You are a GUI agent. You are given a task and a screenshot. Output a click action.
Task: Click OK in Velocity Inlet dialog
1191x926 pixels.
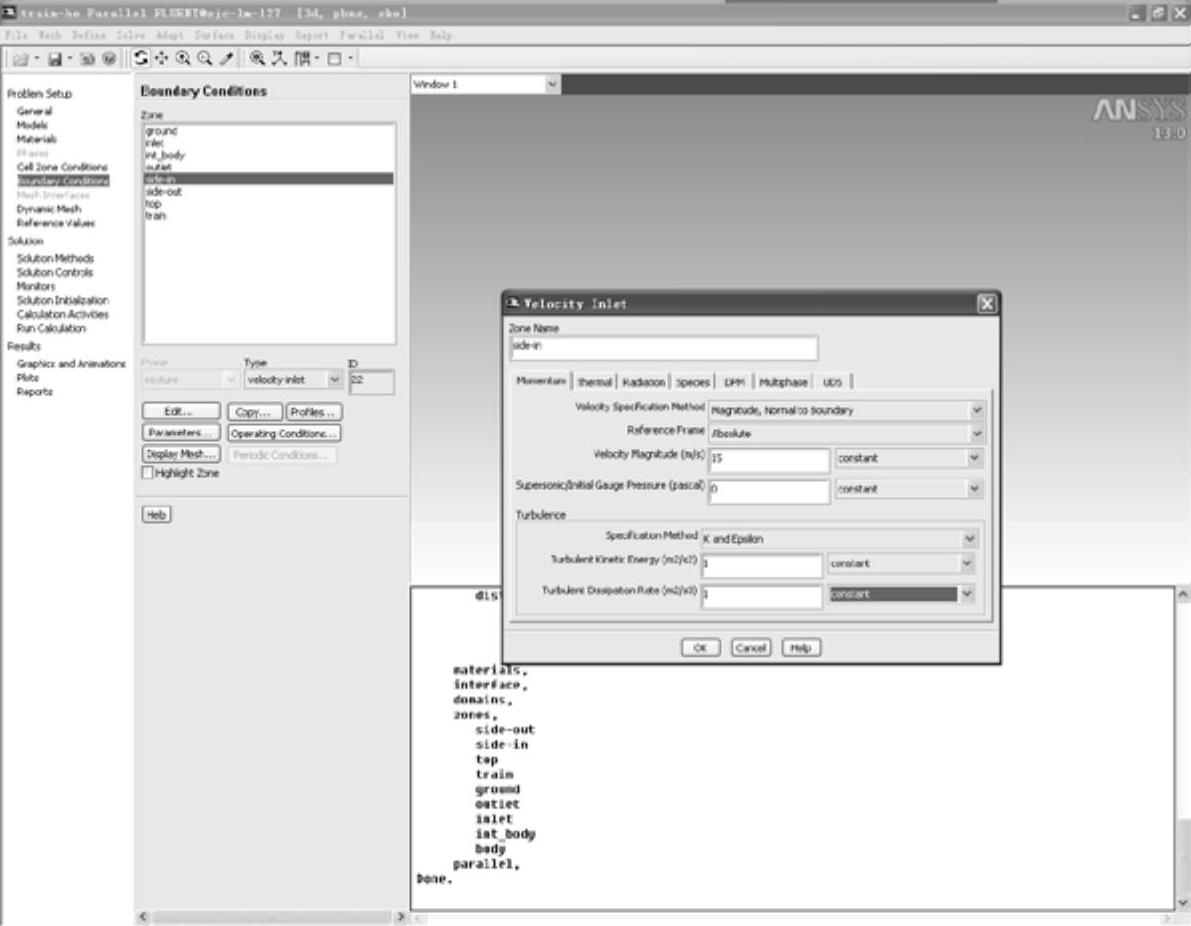700,648
